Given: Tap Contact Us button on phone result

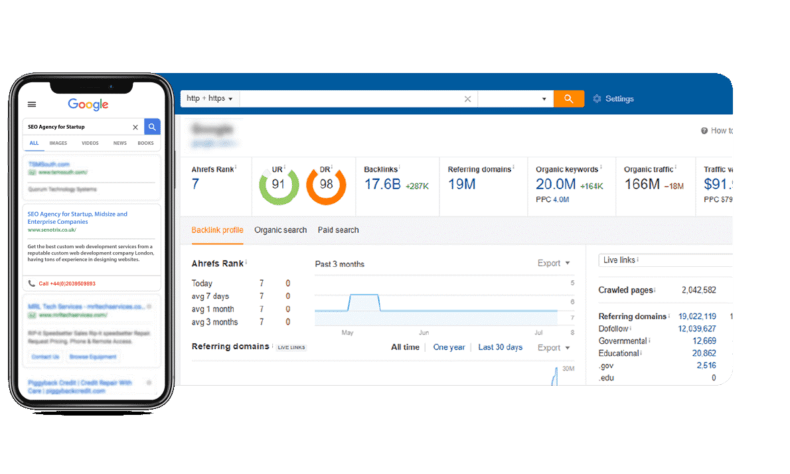Looking at the screenshot, I should coord(45,357).
